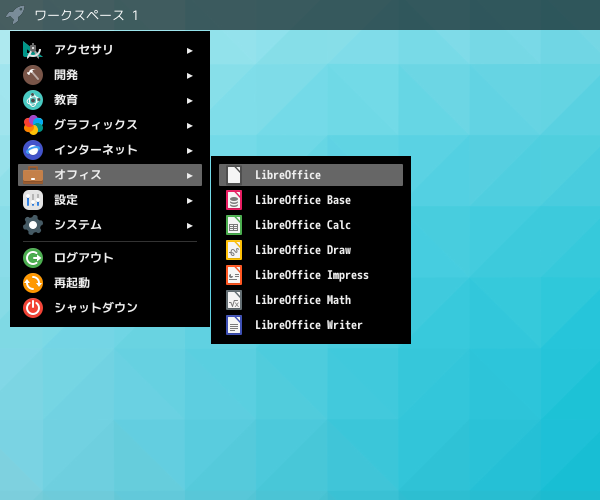The height and width of the screenshot is (500, 600).
Task: Launch LibreOffice Base
Action: pyautogui.click(x=311, y=200)
